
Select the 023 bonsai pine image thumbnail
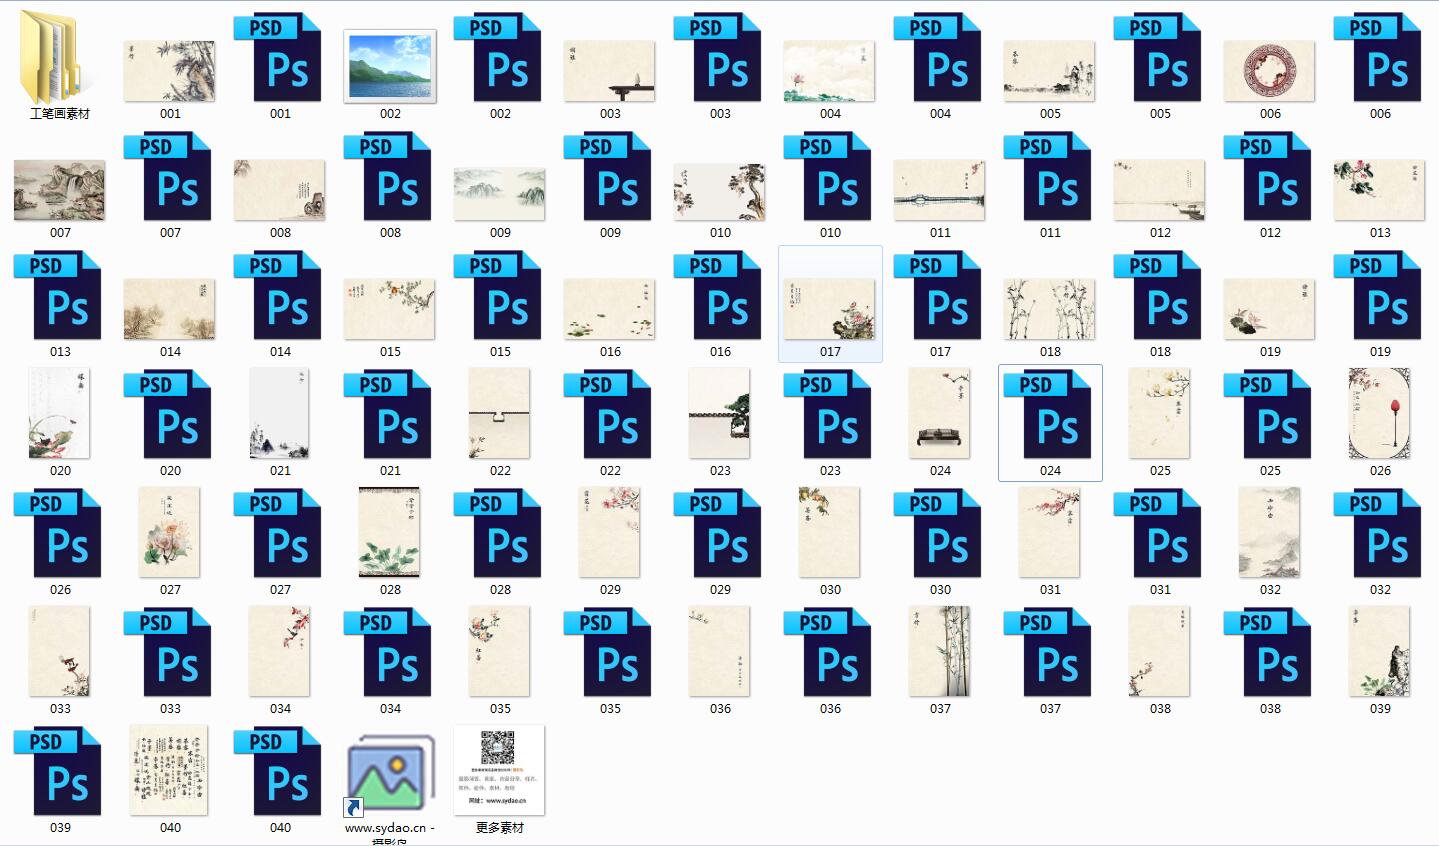tap(720, 413)
